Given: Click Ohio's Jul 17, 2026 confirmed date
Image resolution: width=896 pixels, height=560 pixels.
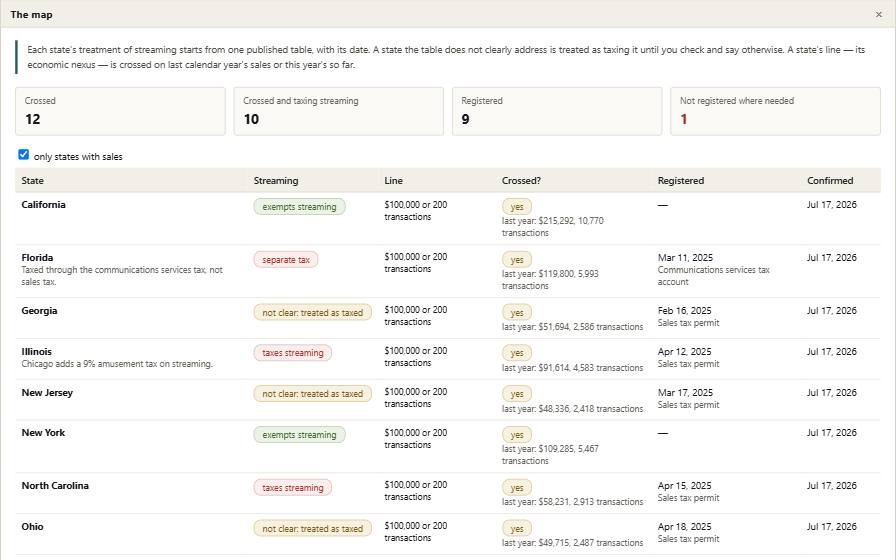Looking at the screenshot, I should pos(831,526).
